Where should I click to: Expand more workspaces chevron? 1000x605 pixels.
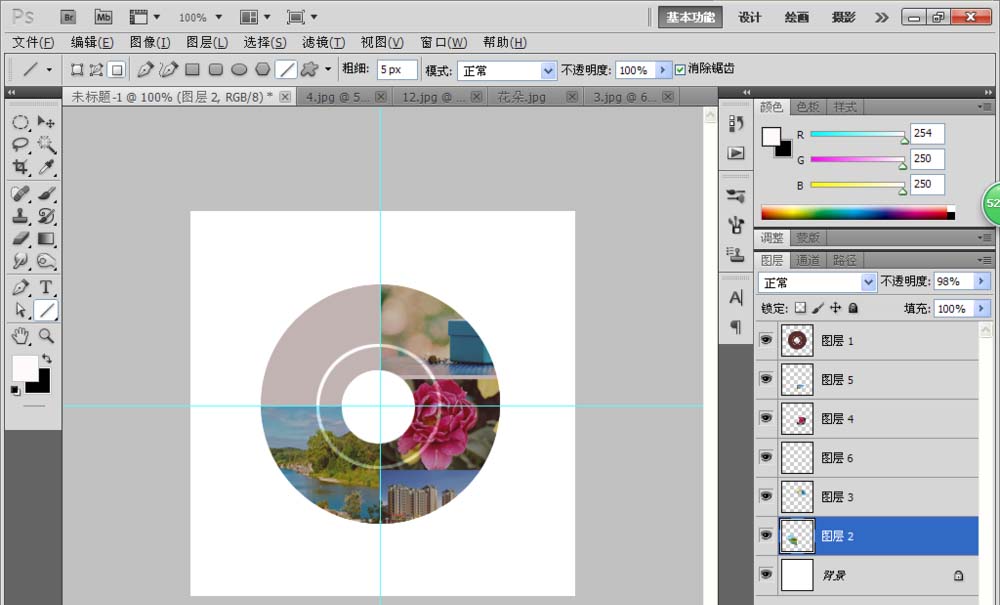click(881, 17)
